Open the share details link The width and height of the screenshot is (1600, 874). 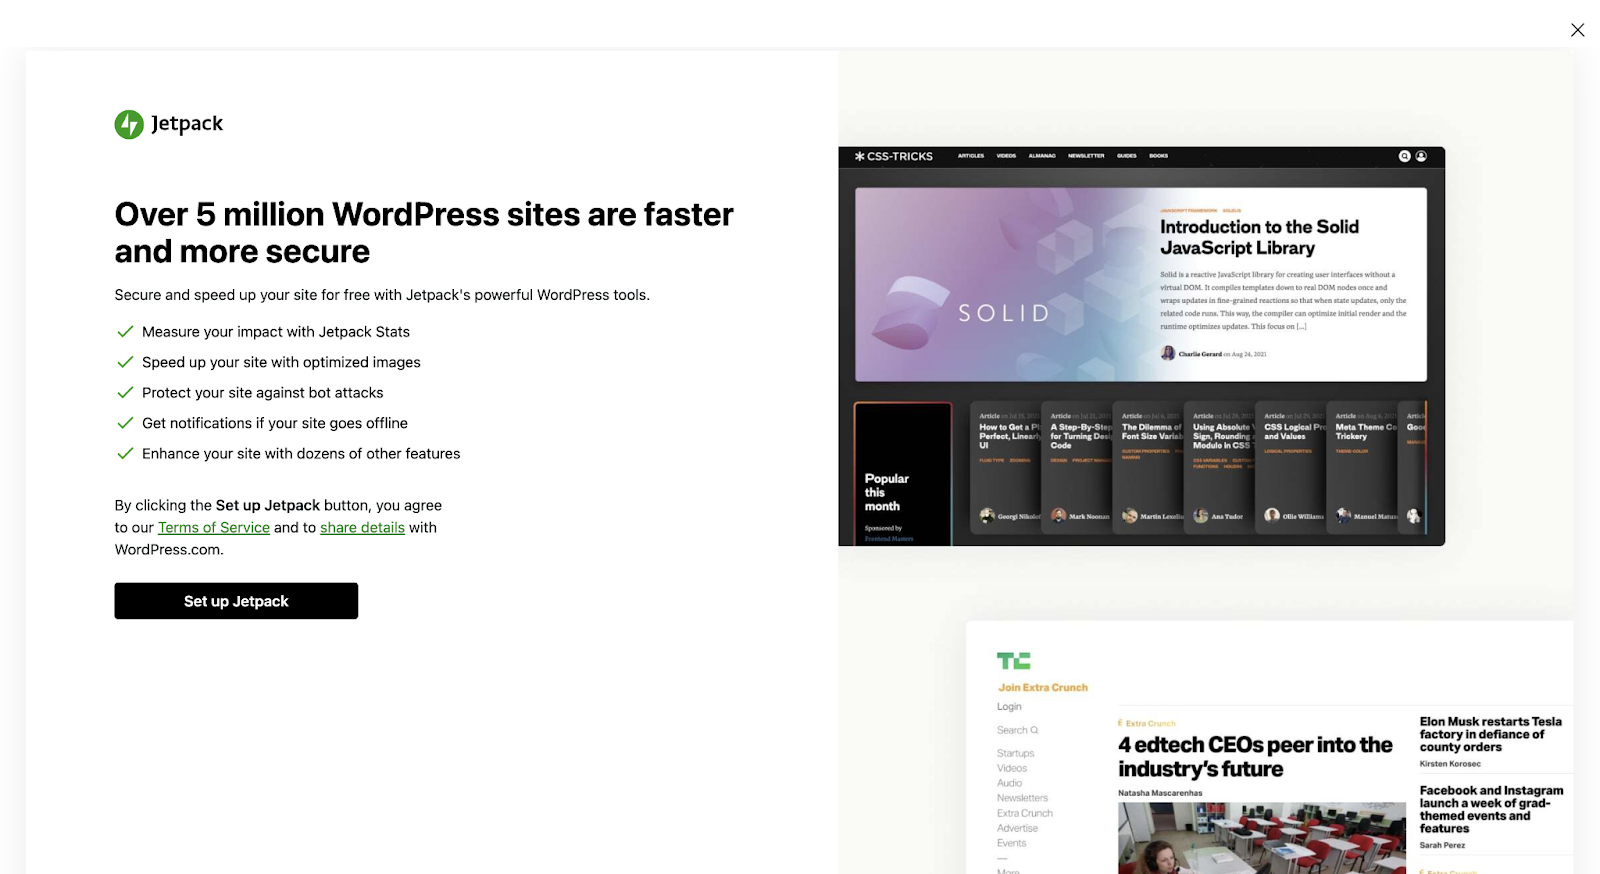click(362, 527)
